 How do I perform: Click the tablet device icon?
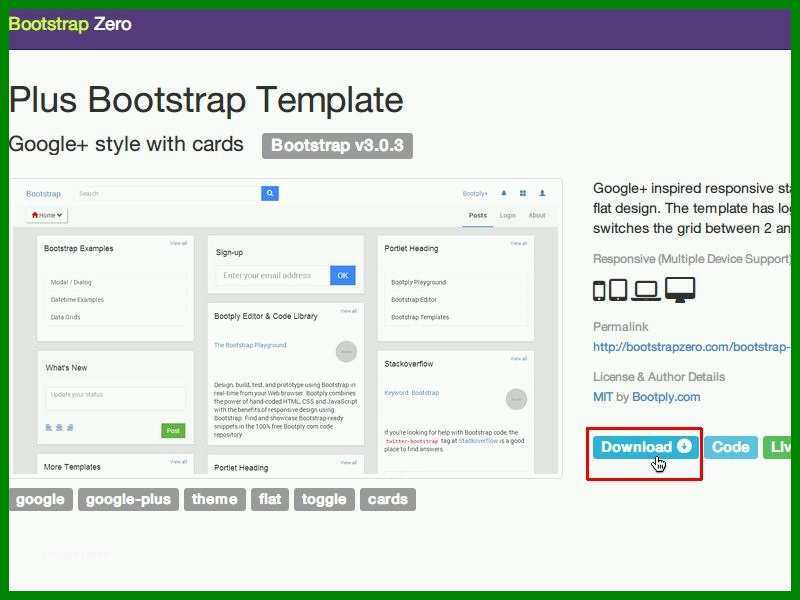(618, 290)
